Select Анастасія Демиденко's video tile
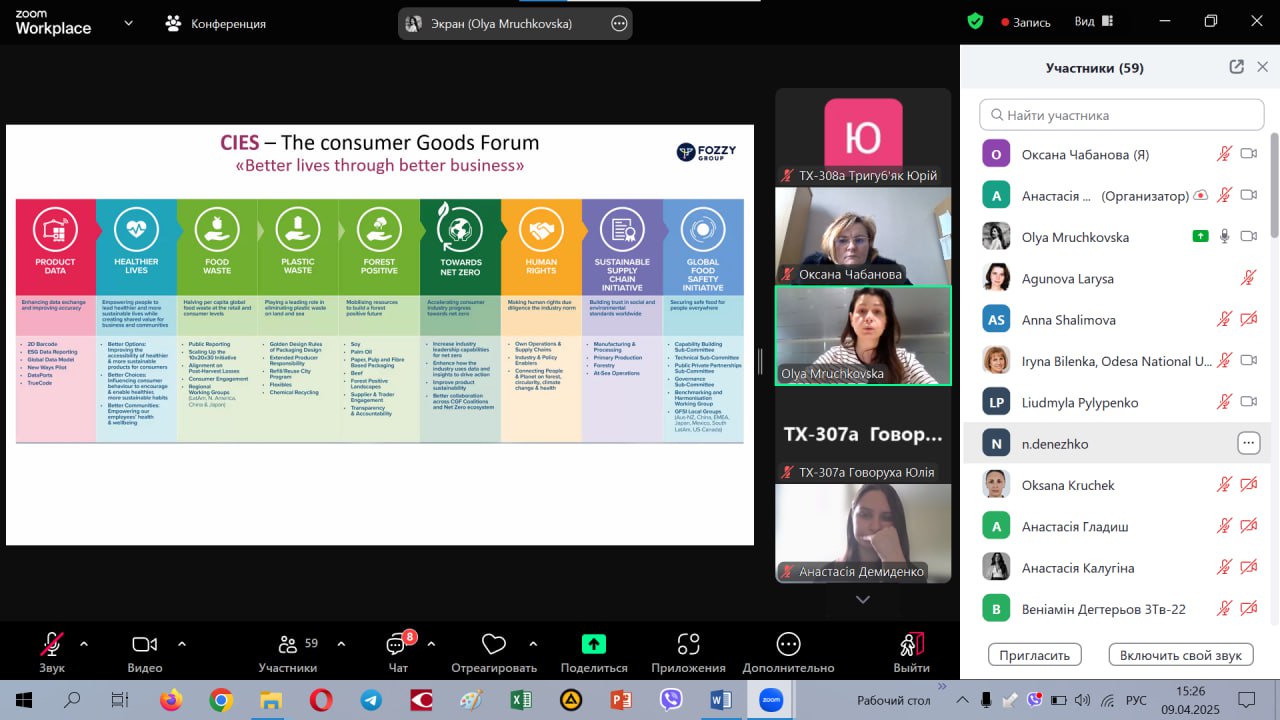 tap(863, 533)
